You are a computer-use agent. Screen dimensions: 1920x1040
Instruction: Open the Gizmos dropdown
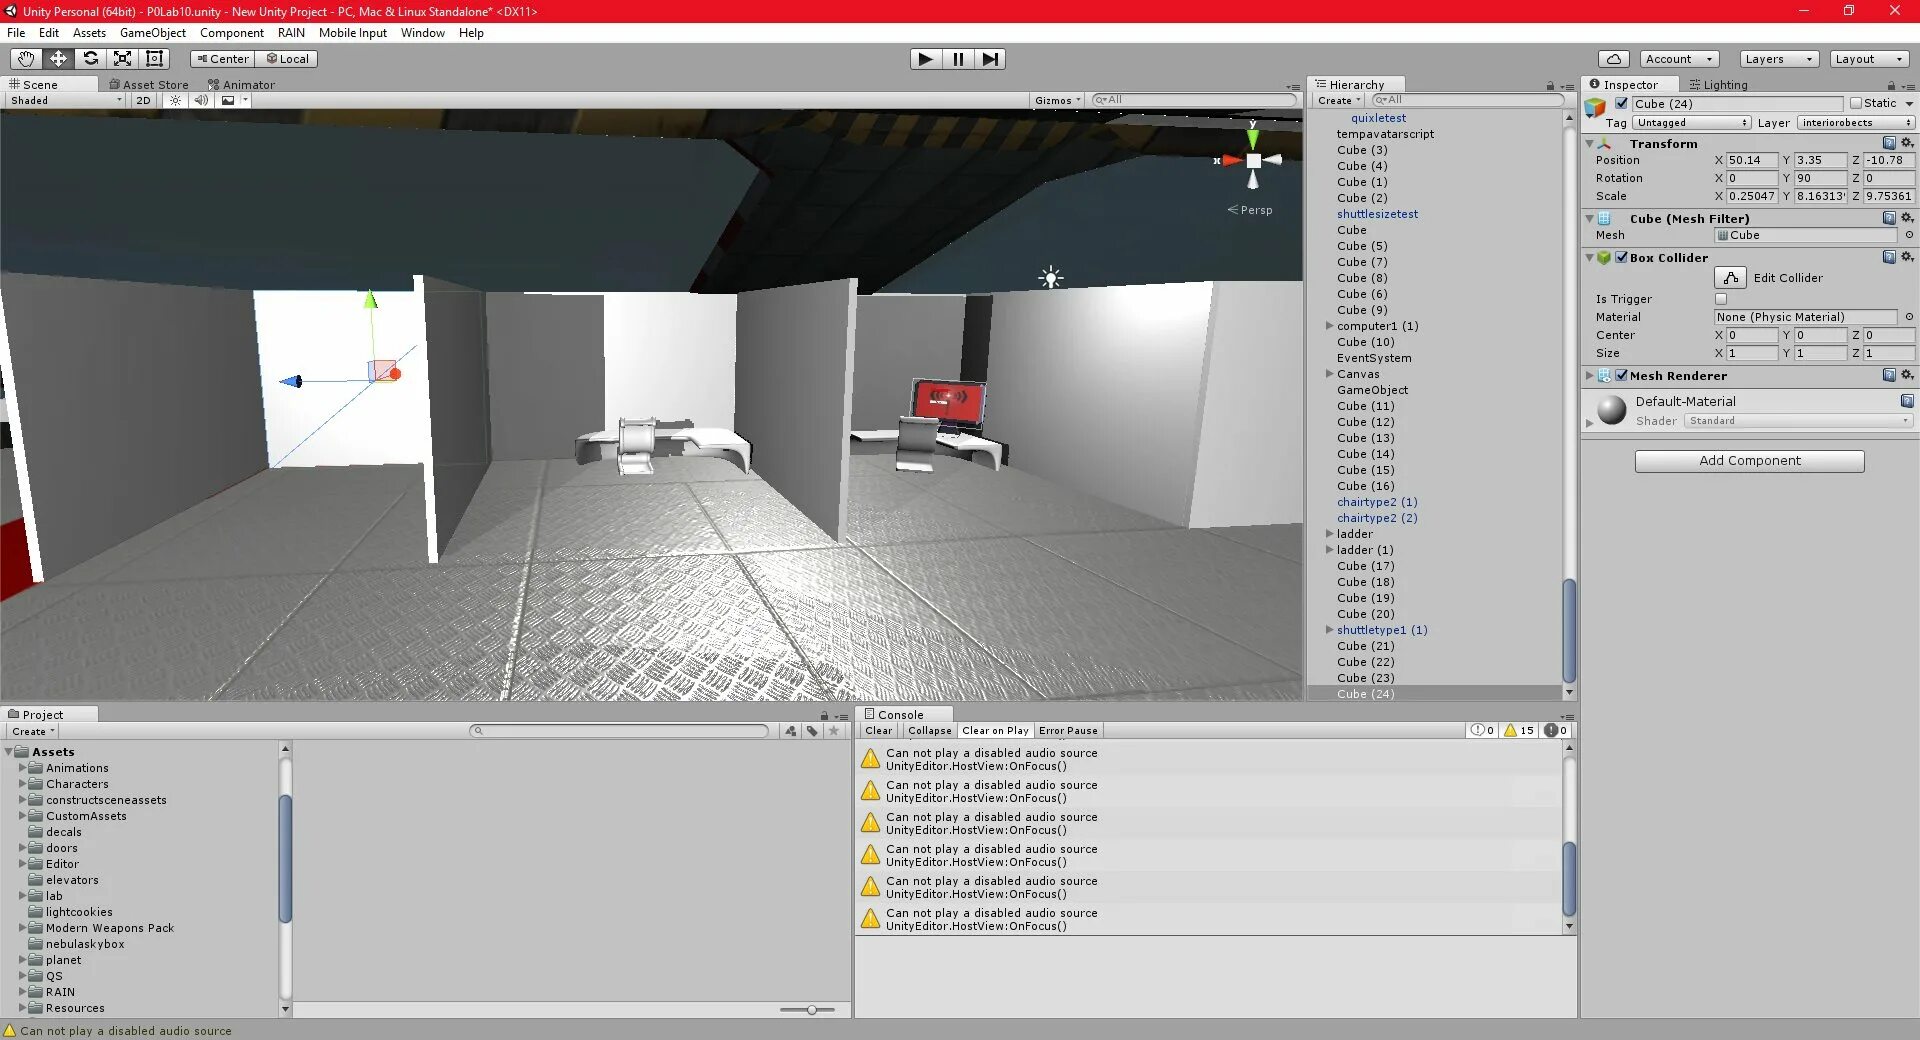click(1058, 100)
